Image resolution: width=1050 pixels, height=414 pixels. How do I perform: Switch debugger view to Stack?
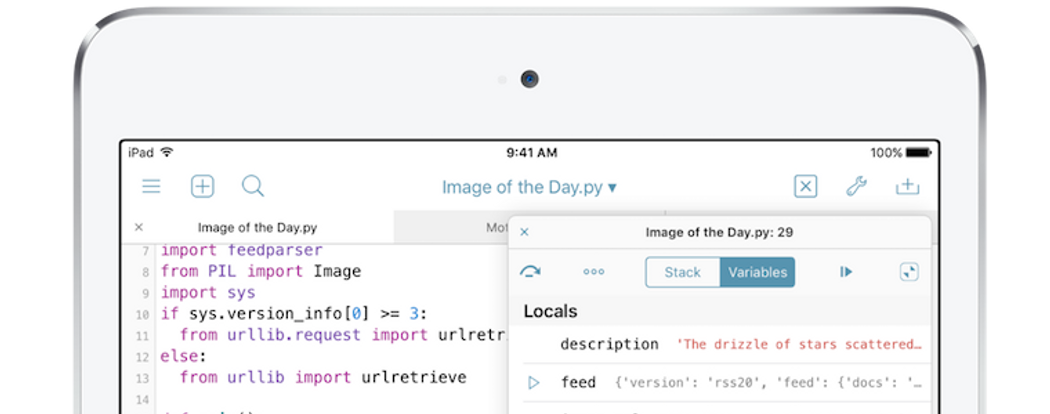point(683,272)
